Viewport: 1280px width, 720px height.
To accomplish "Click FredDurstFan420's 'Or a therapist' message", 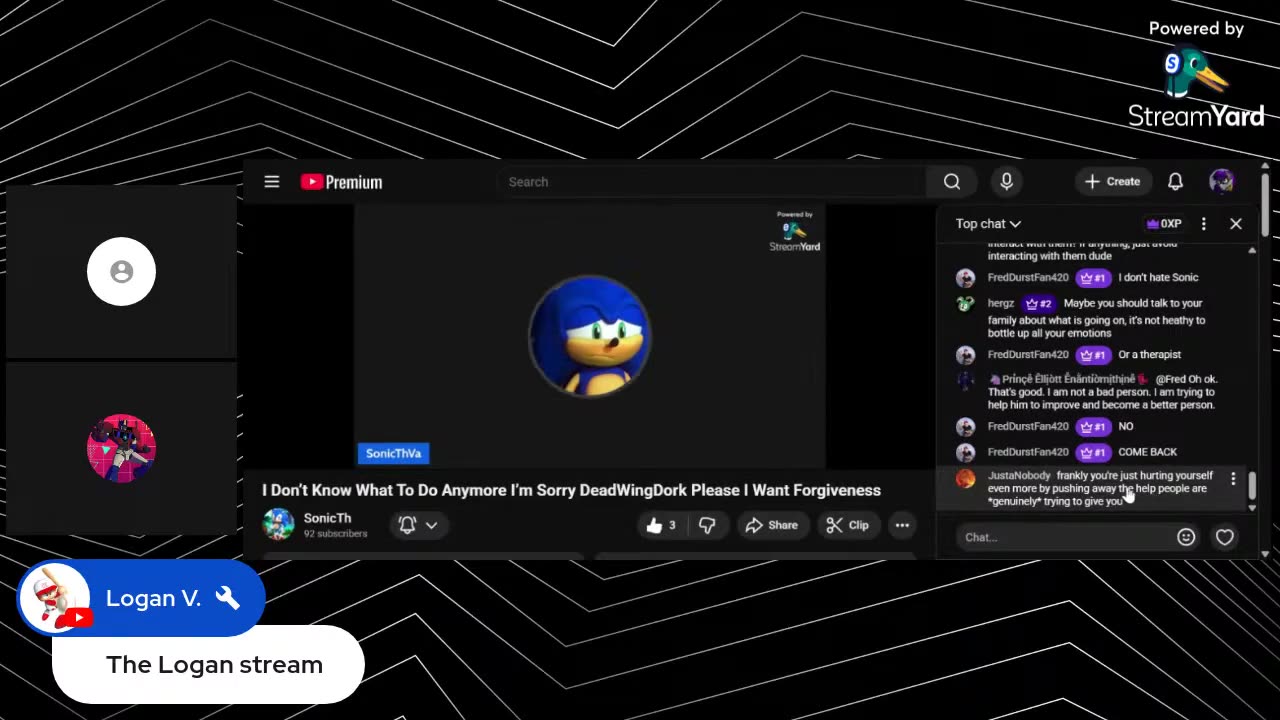I will click(1149, 355).
